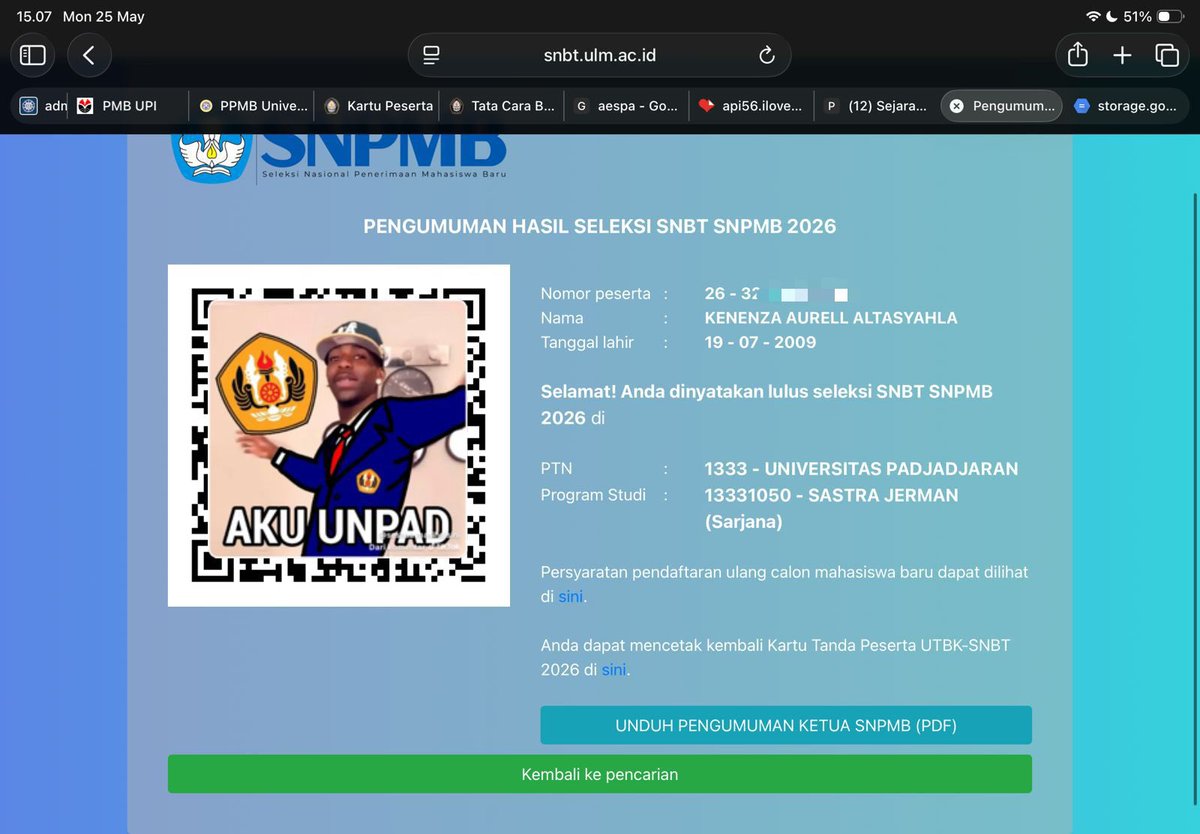Image resolution: width=1200 pixels, height=834 pixels.
Task: Tap the Nomor peserta label
Action: click(x=596, y=294)
